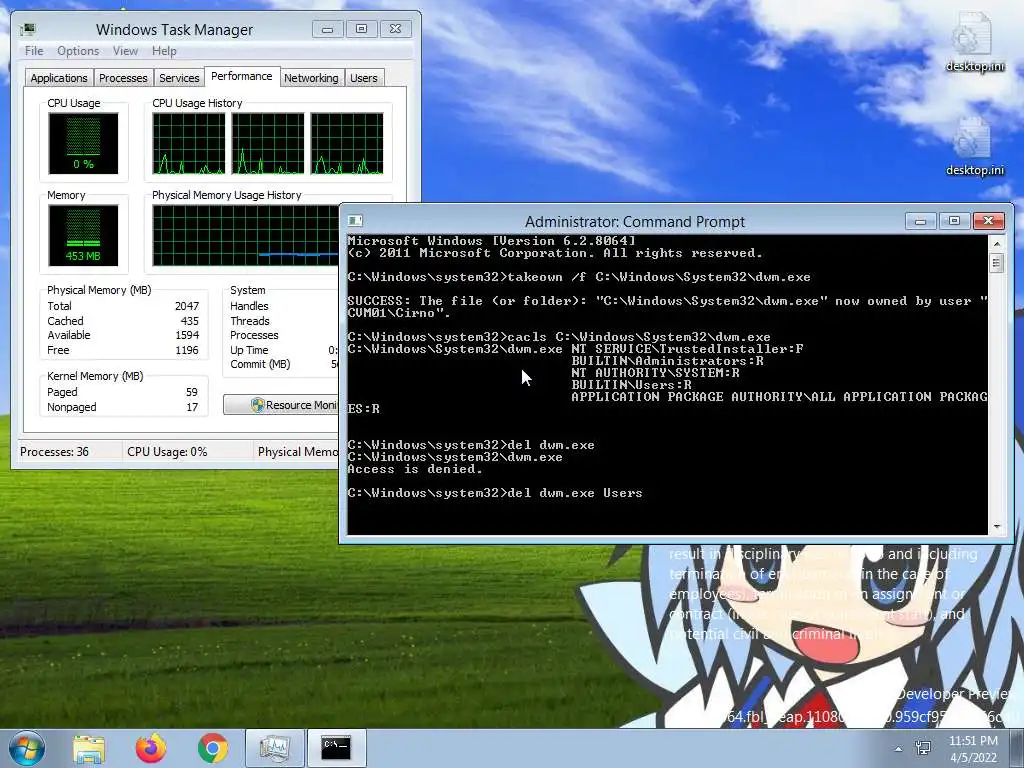
Task: Switch to Command Prompt taskbar button
Action: coord(337,748)
